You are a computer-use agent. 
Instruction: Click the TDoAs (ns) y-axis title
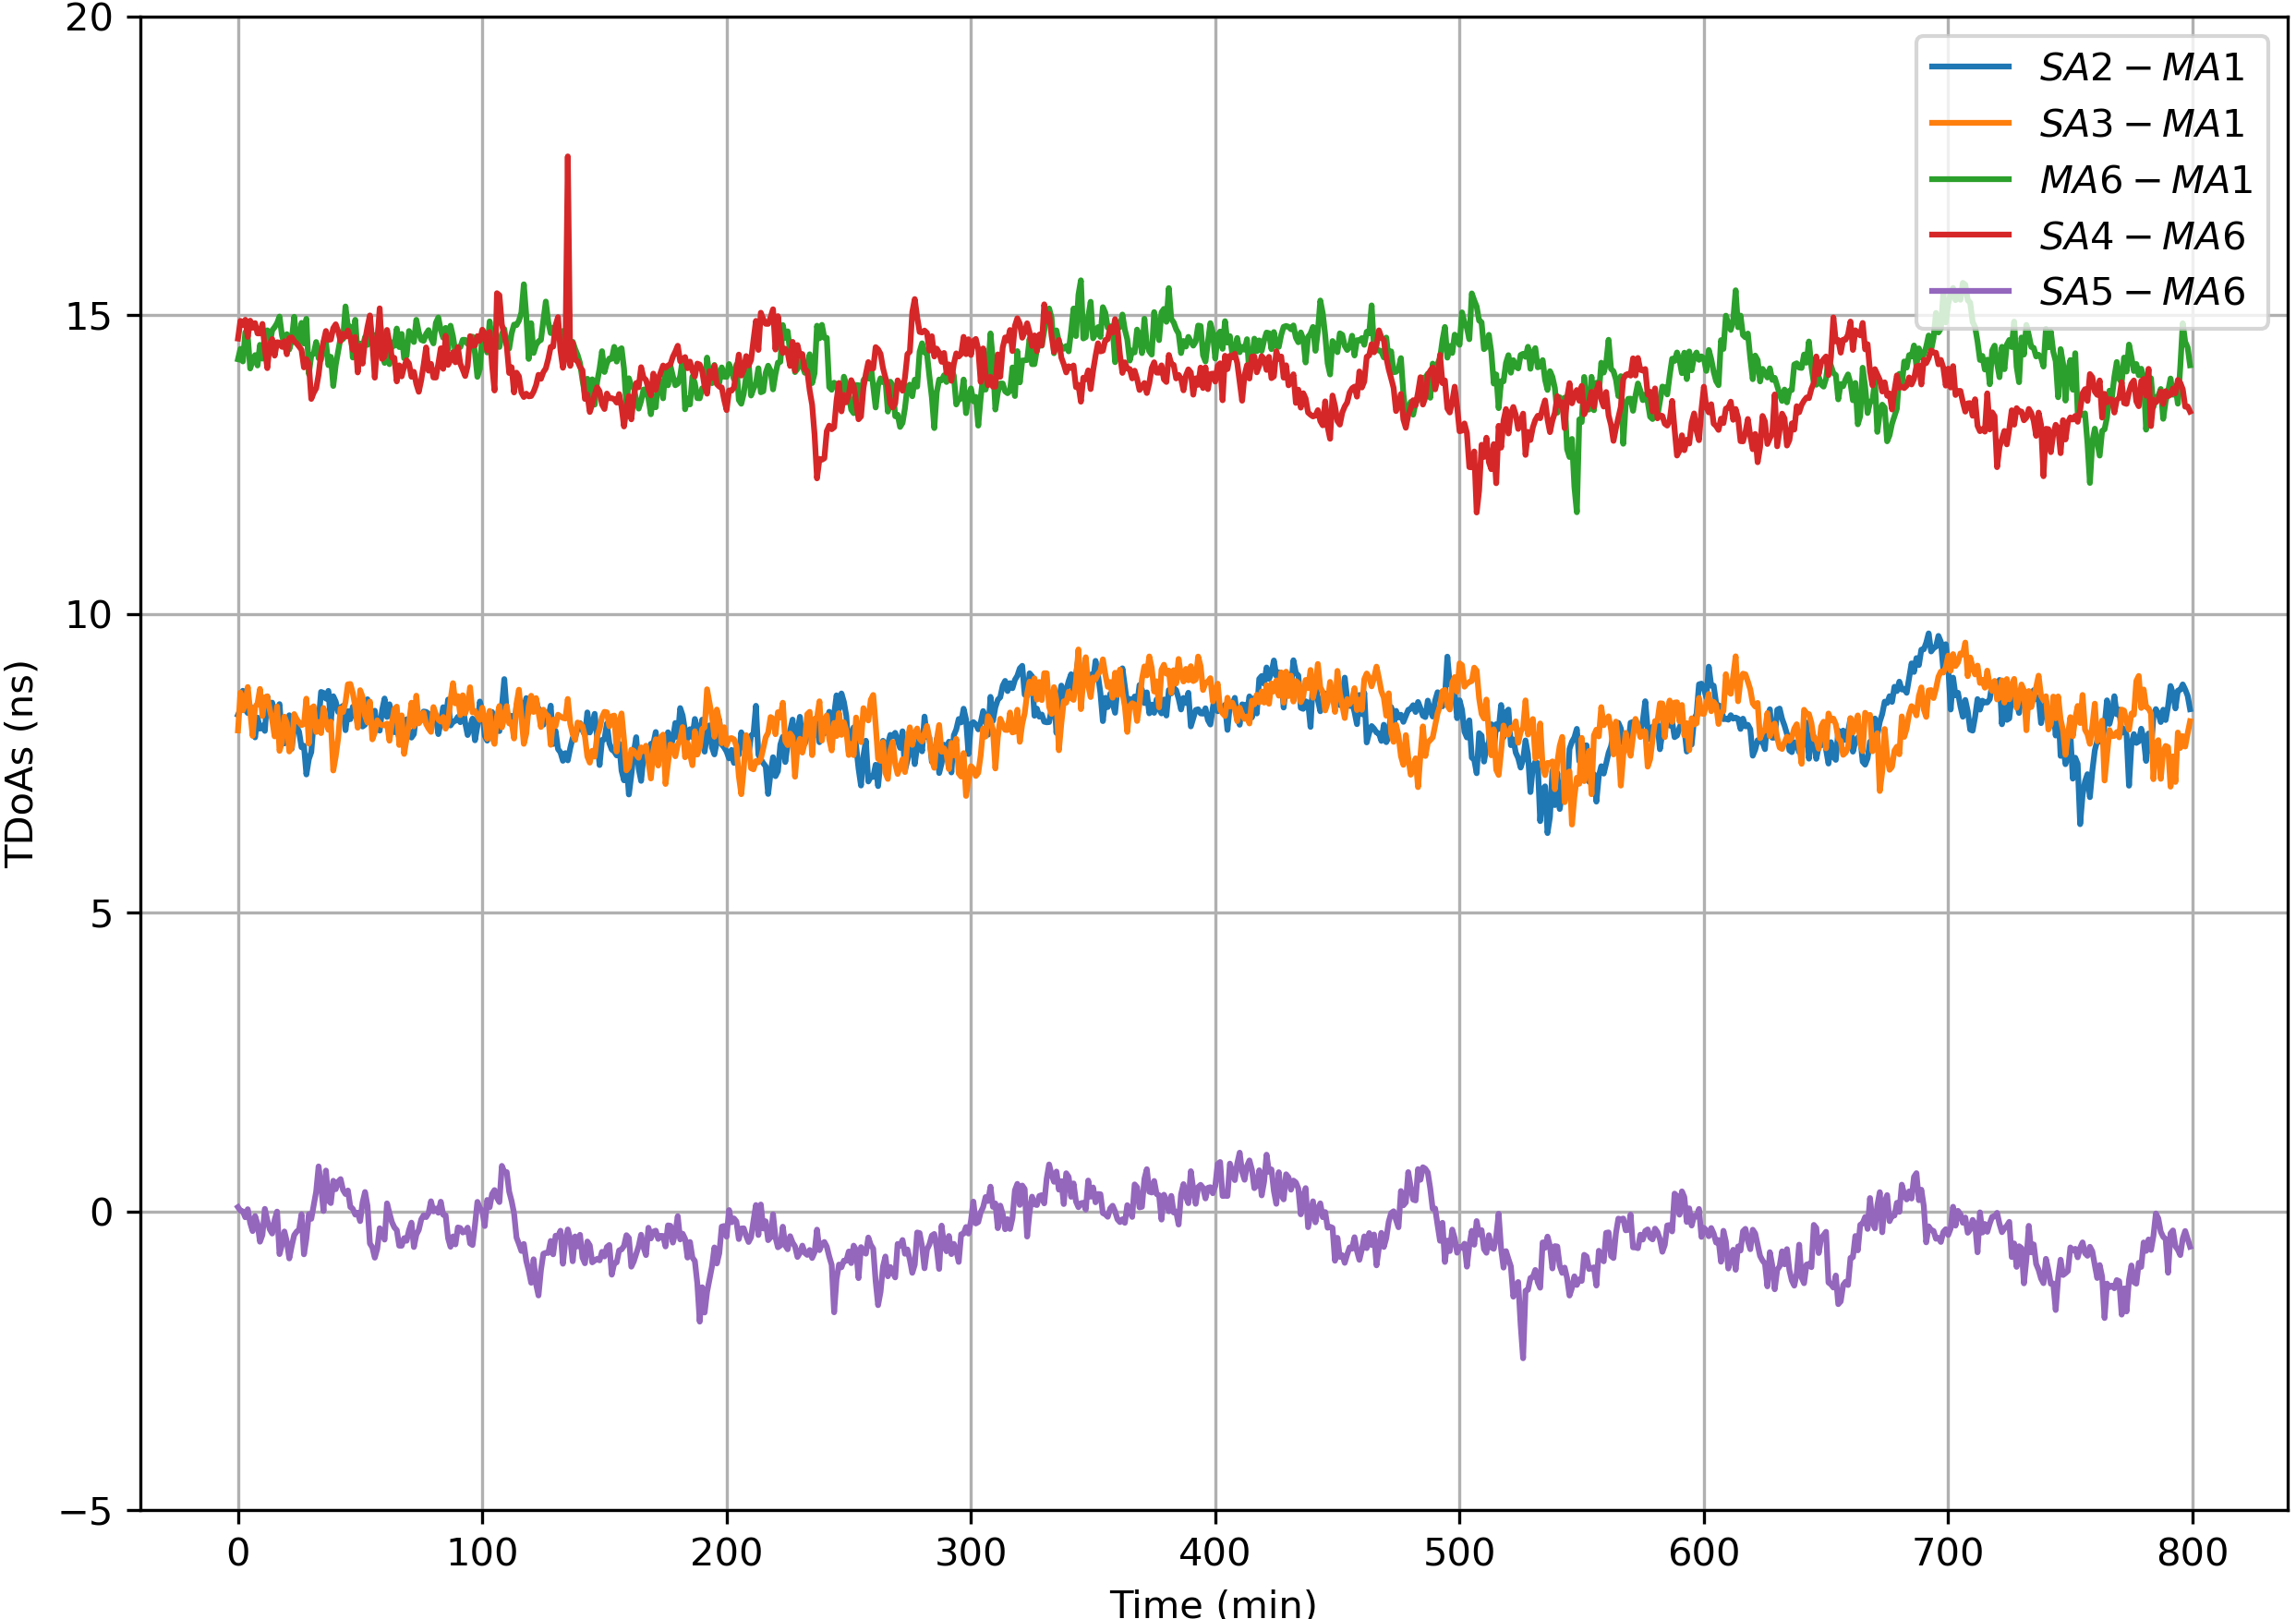tap(20, 765)
